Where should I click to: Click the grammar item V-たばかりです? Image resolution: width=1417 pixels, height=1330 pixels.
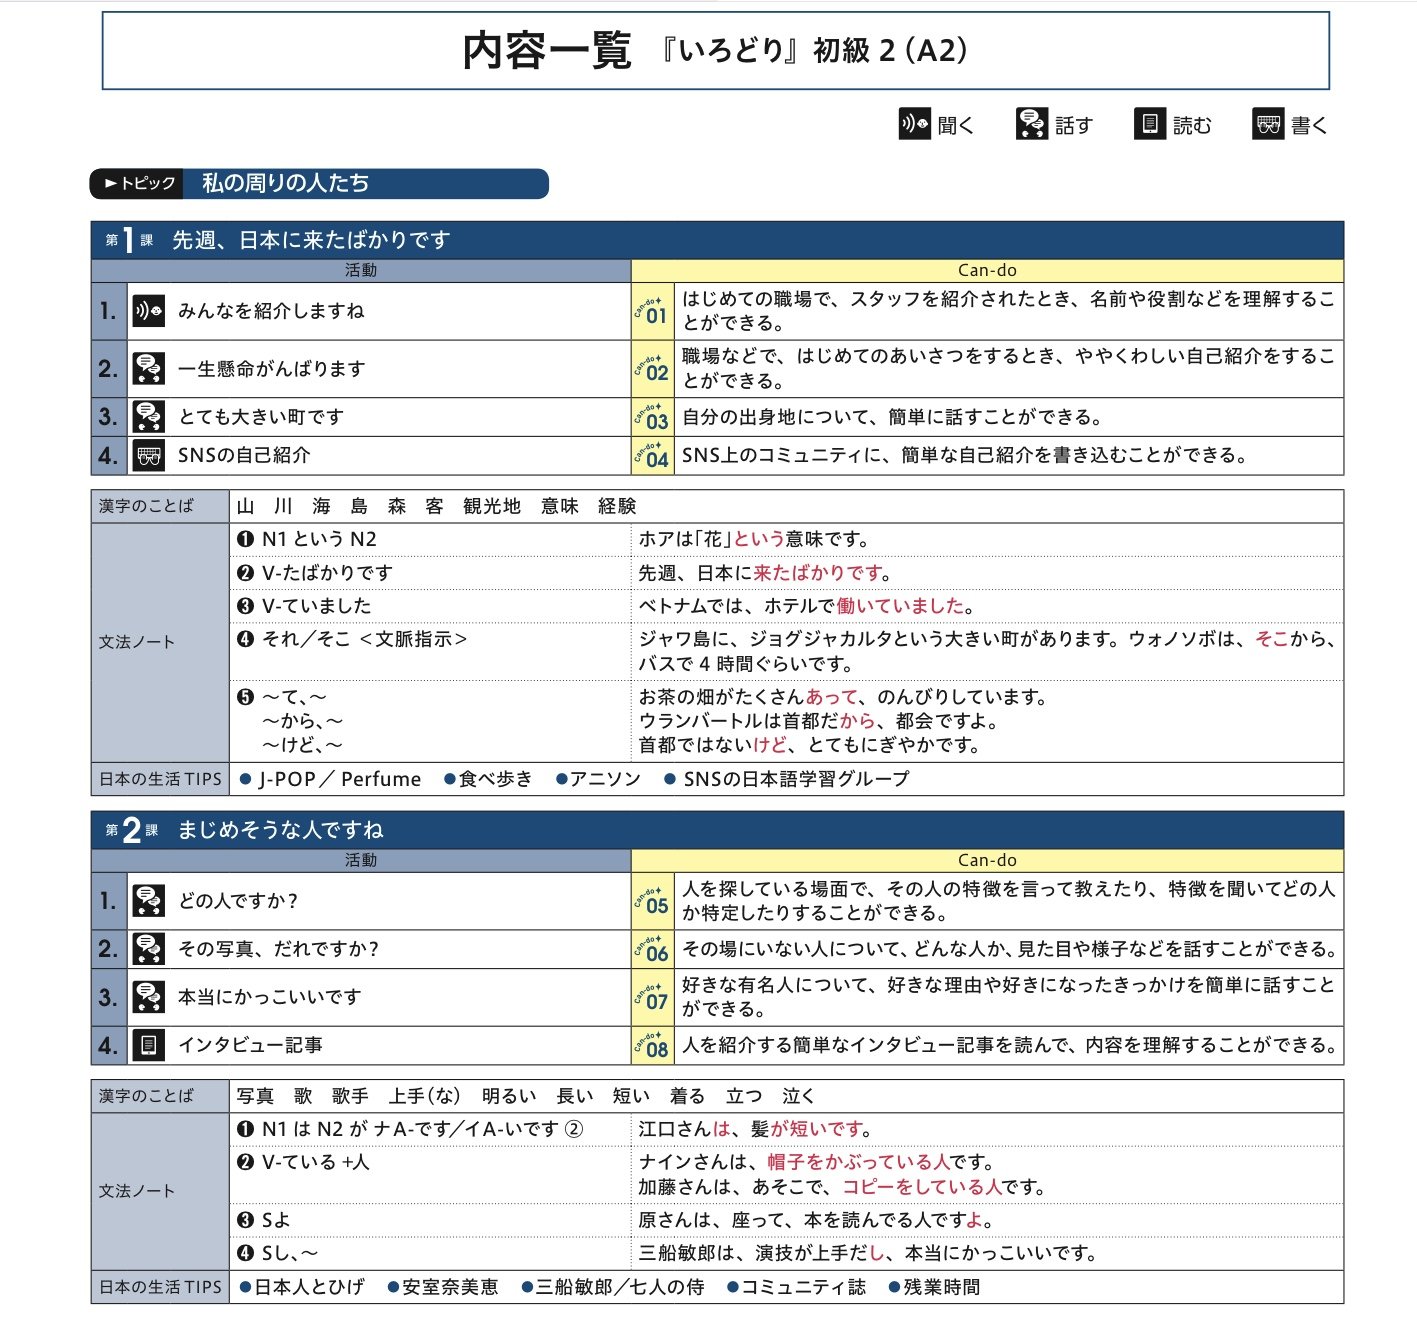(x=326, y=573)
